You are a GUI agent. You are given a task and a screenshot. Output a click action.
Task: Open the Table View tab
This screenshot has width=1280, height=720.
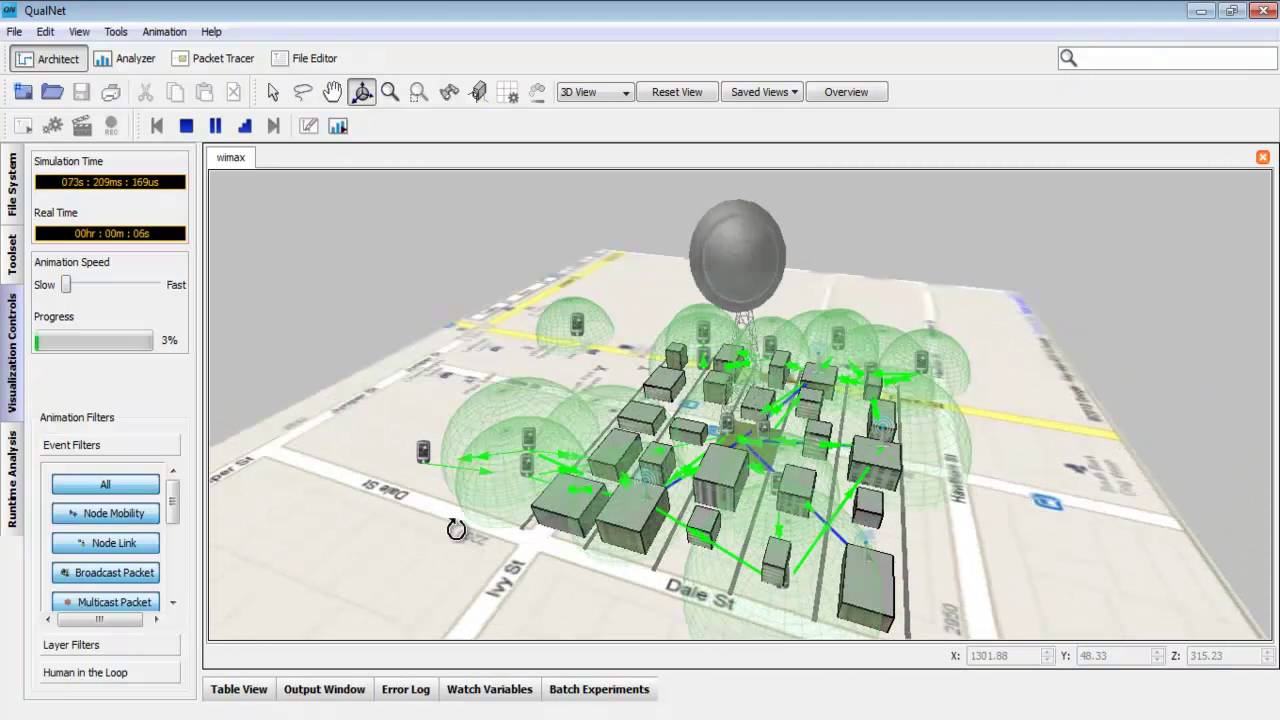(x=239, y=689)
